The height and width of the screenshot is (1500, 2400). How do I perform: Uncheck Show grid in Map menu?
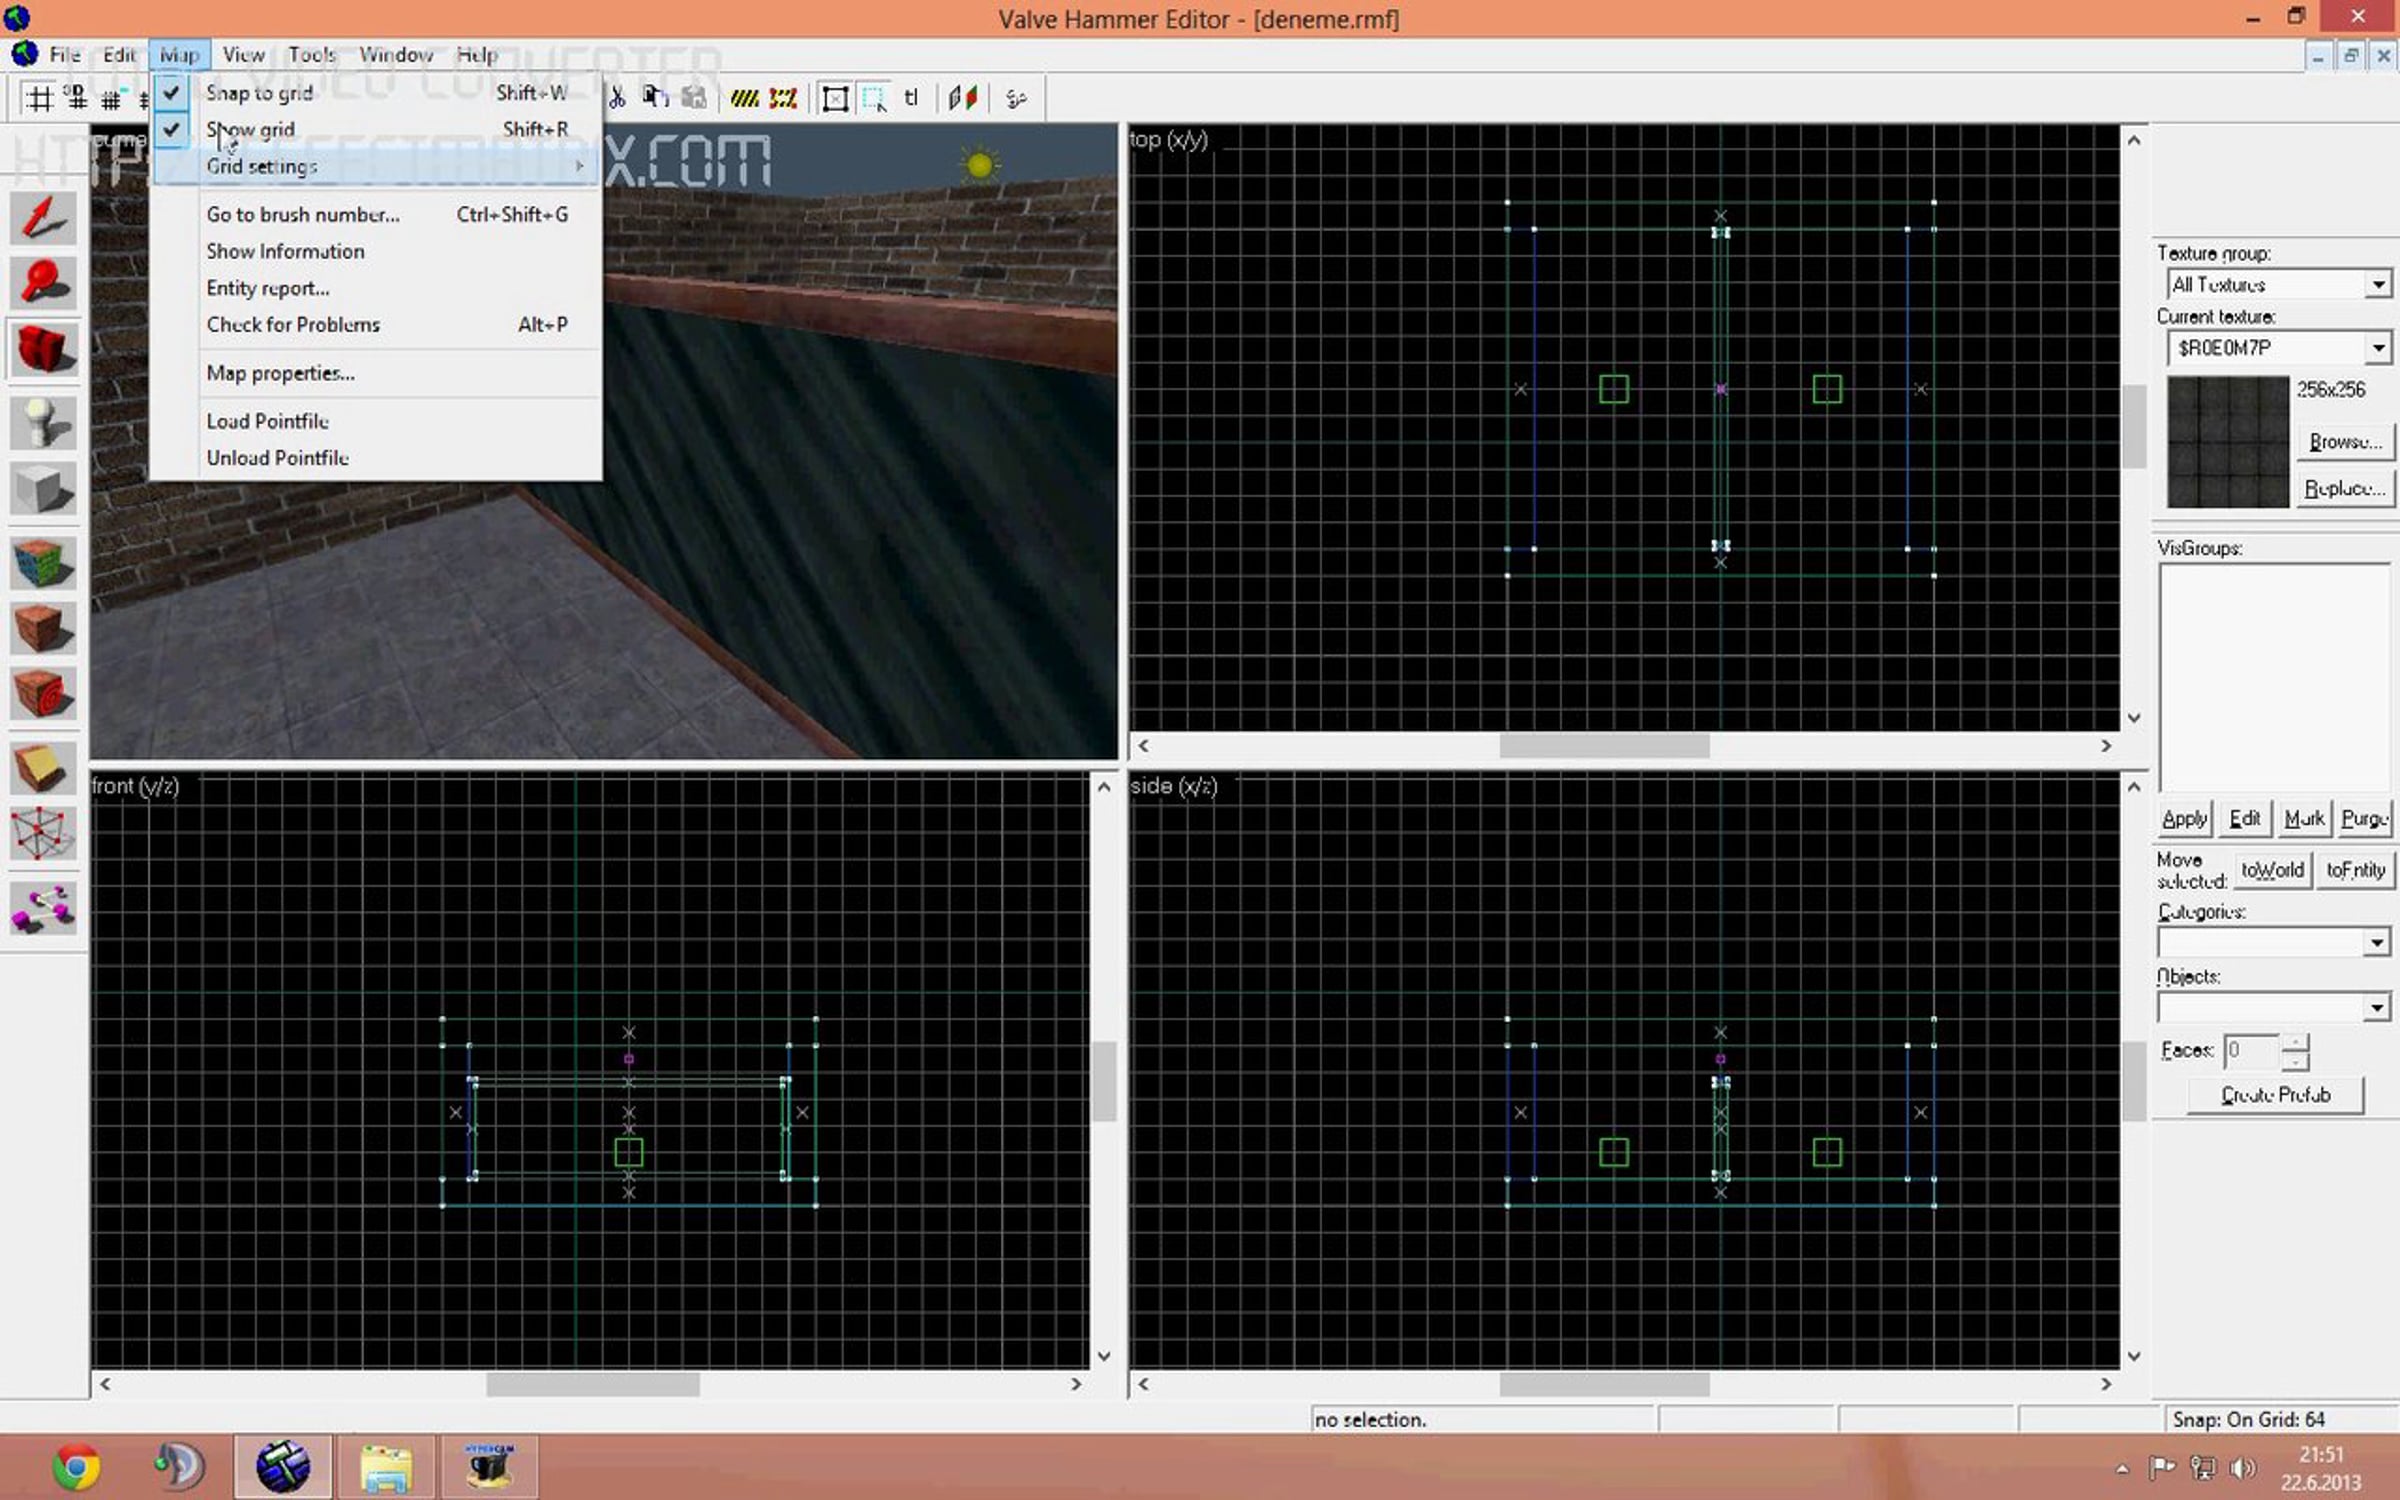[376, 130]
